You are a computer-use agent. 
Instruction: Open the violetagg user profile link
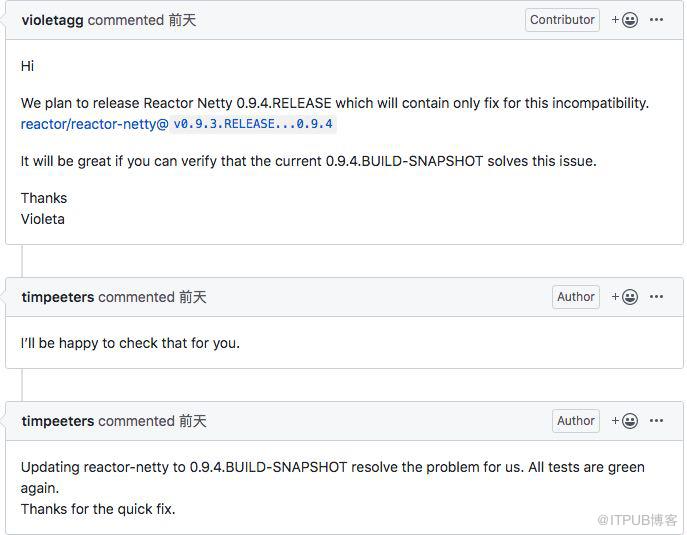click(x=53, y=20)
